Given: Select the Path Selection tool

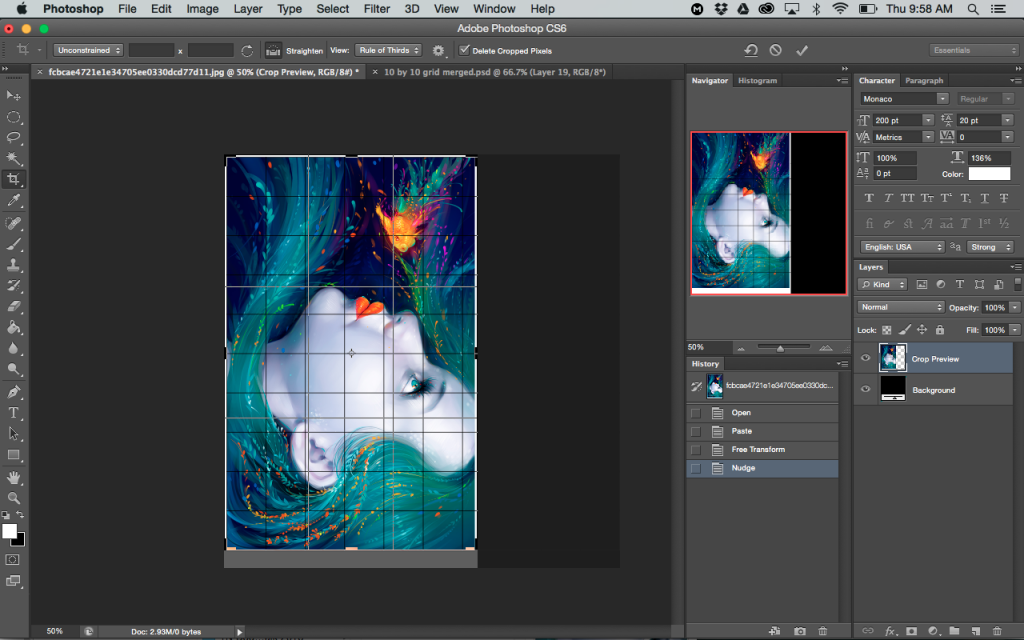Looking at the screenshot, I should click(13, 434).
